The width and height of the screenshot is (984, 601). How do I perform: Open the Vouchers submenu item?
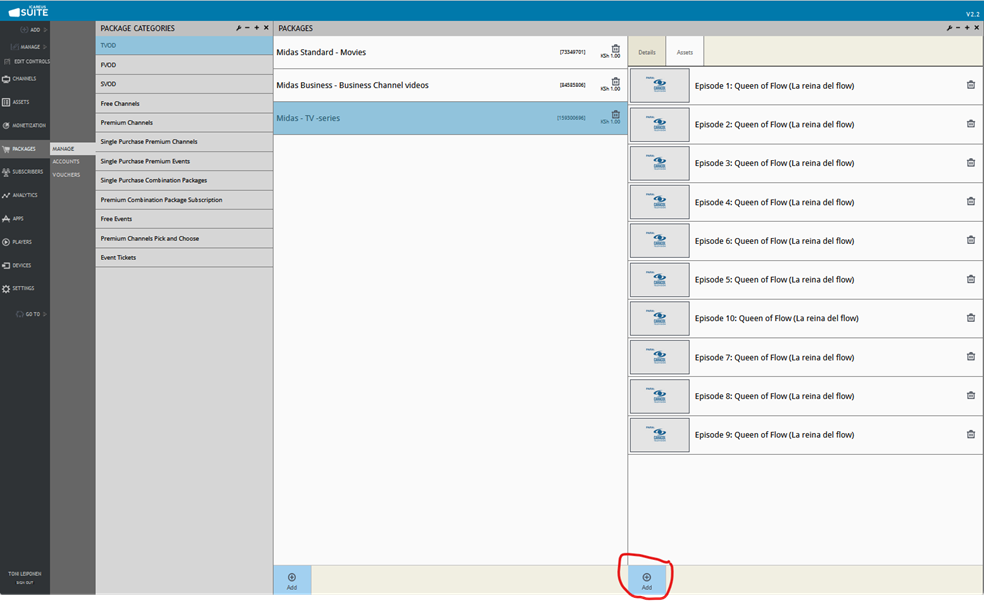coord(66,175)
